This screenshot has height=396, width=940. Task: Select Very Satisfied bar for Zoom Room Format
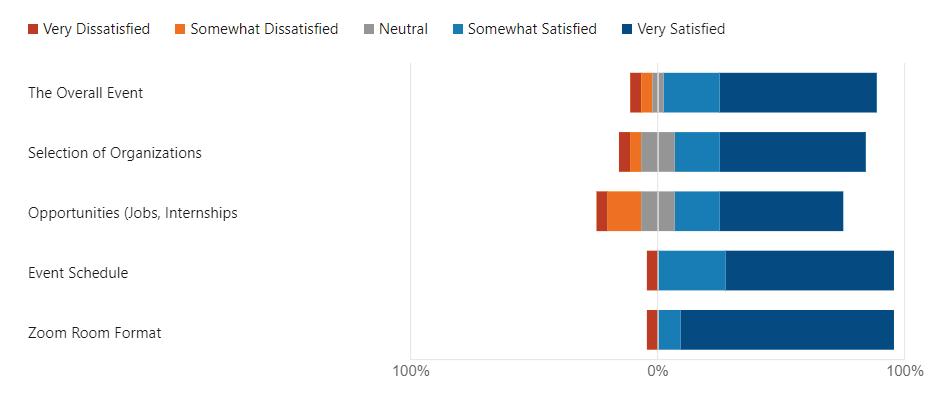pos(787,330)
